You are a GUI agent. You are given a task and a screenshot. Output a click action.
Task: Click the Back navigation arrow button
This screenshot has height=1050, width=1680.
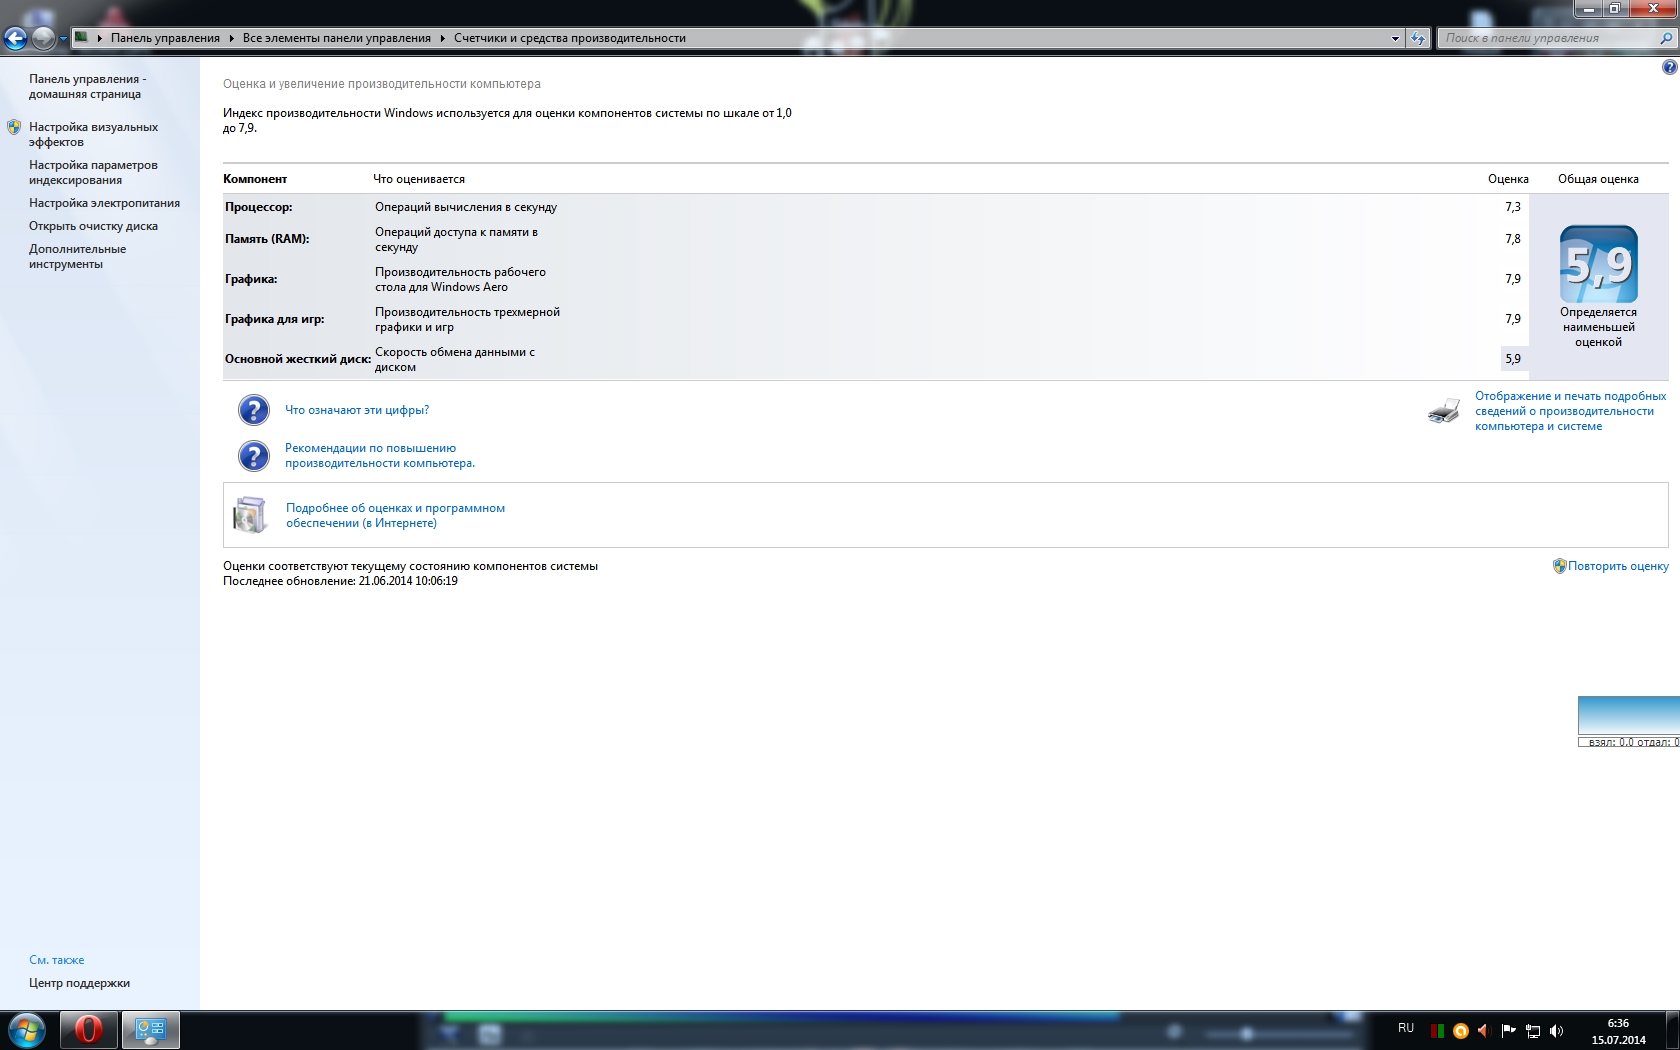pos(15,39)
